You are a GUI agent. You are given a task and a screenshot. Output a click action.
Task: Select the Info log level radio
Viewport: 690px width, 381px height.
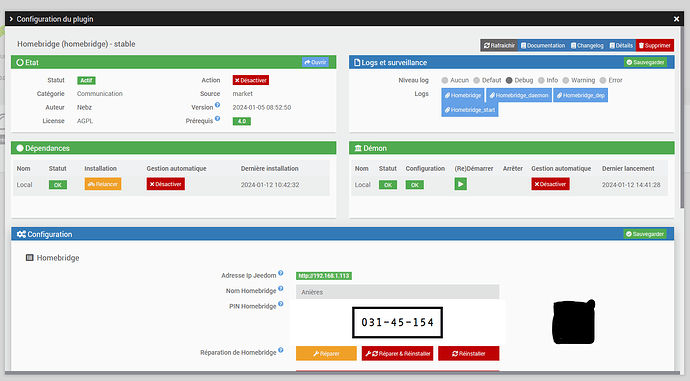pyautogui.click(x=541, y=81)
